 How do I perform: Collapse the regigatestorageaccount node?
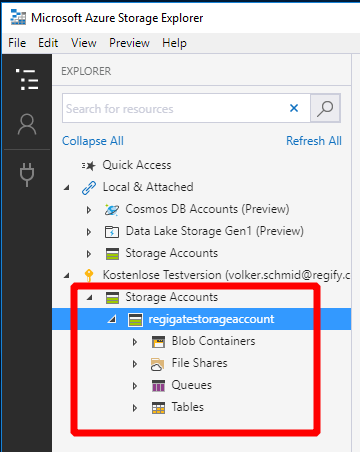(x=112, y=319)
